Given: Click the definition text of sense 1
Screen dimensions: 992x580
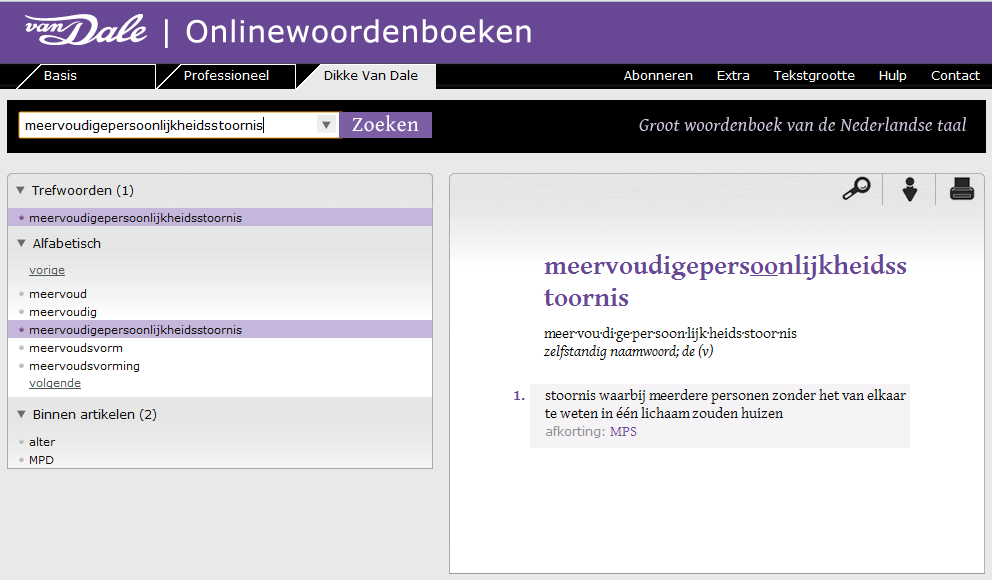Looking at the screenshot, I should click(x=725, y=404).
